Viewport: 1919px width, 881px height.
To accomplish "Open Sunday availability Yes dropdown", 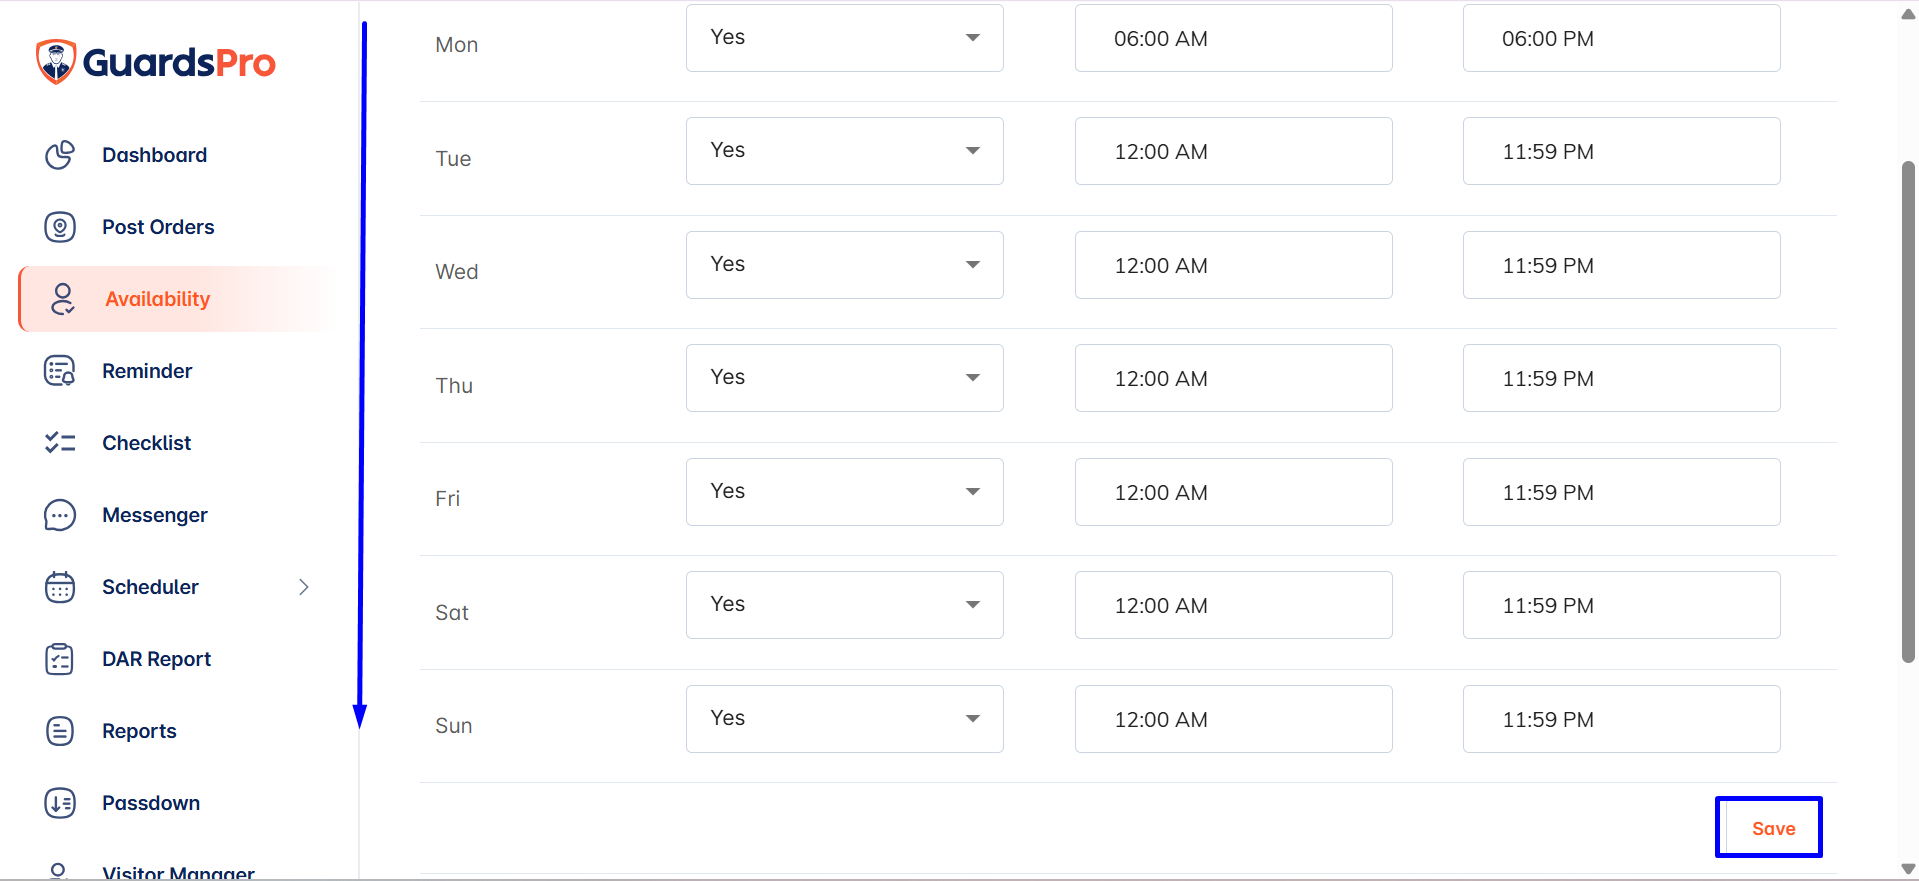I will 845,719.
